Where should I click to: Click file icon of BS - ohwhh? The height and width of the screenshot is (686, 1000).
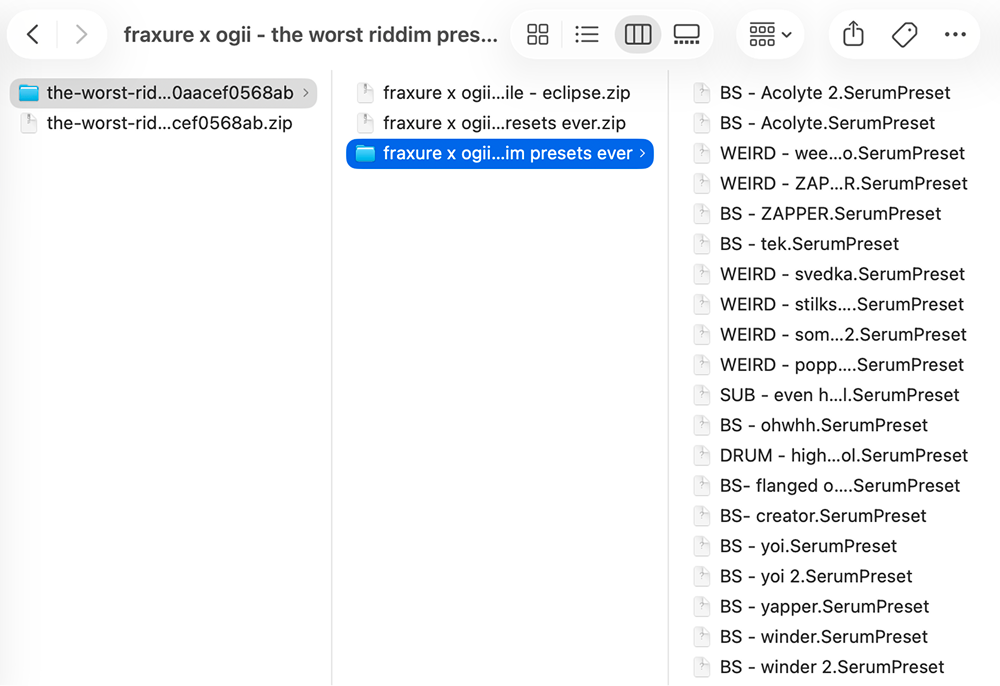pyautogui.click(x=702, y=425)
